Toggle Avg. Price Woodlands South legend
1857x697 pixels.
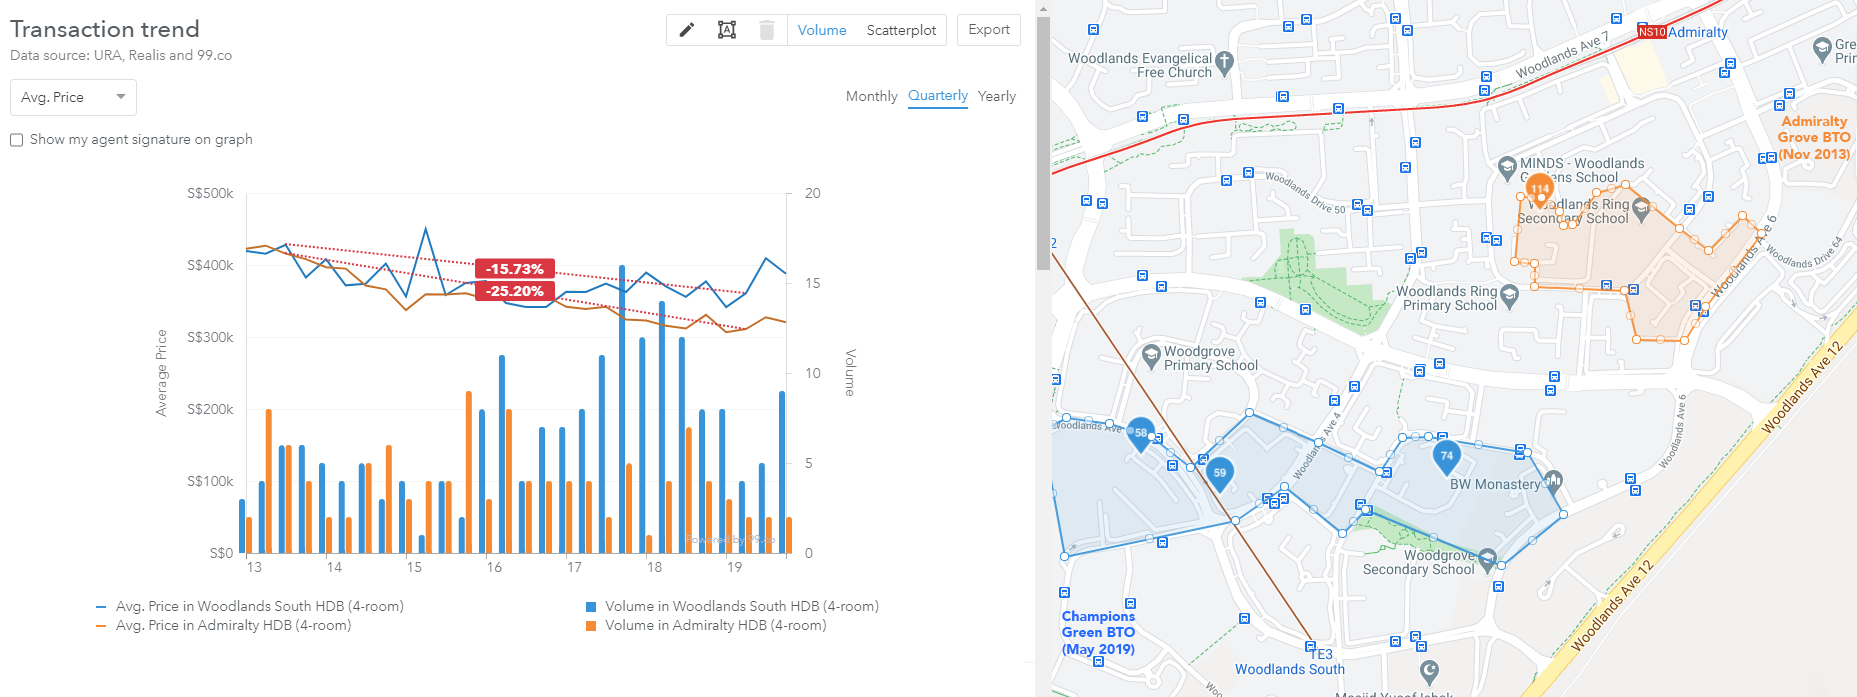(259, 606)
